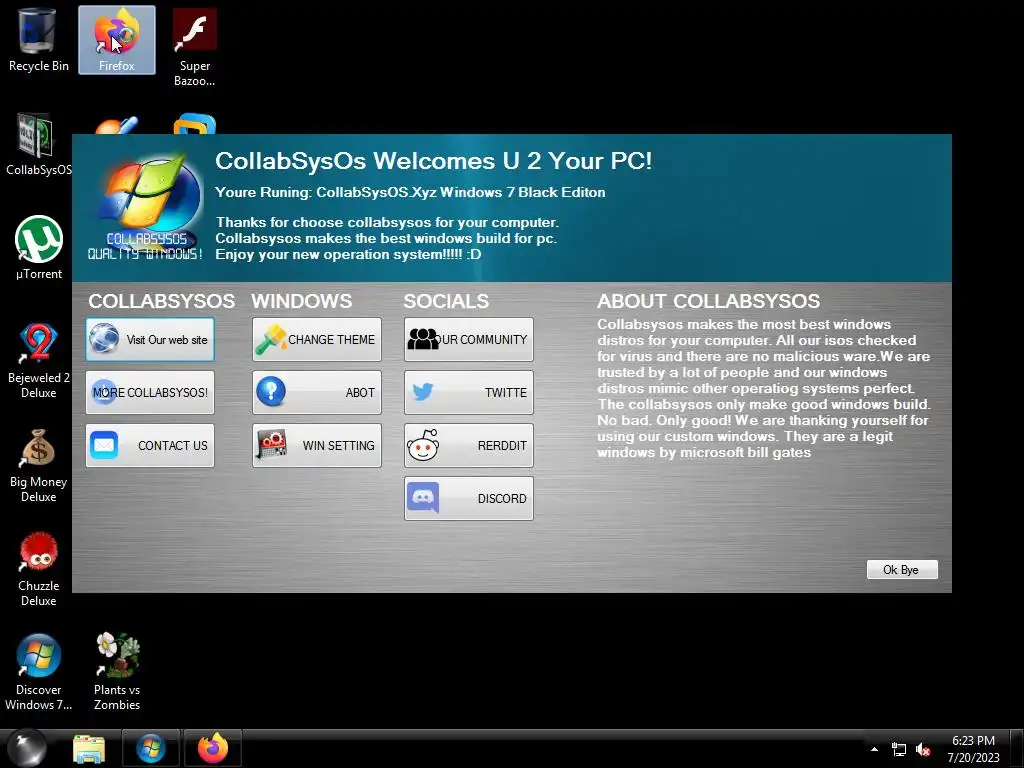The image size is (1024, 768).
Task: Click the TWITTE socials button
Action: point(469,392)
